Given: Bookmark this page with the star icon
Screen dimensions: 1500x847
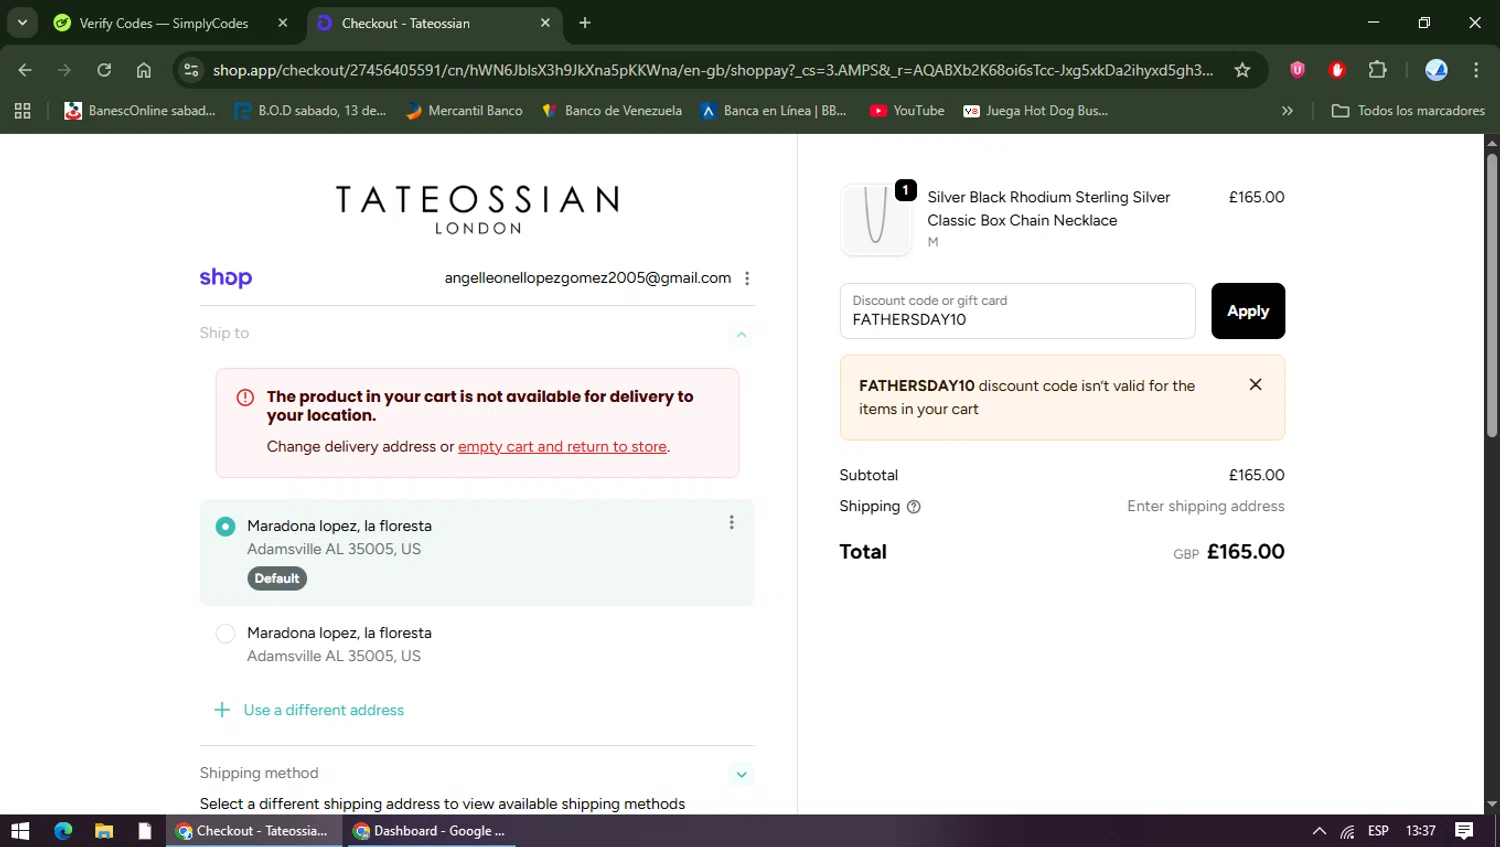Looking at the screenshot, I should point(1242,70).
